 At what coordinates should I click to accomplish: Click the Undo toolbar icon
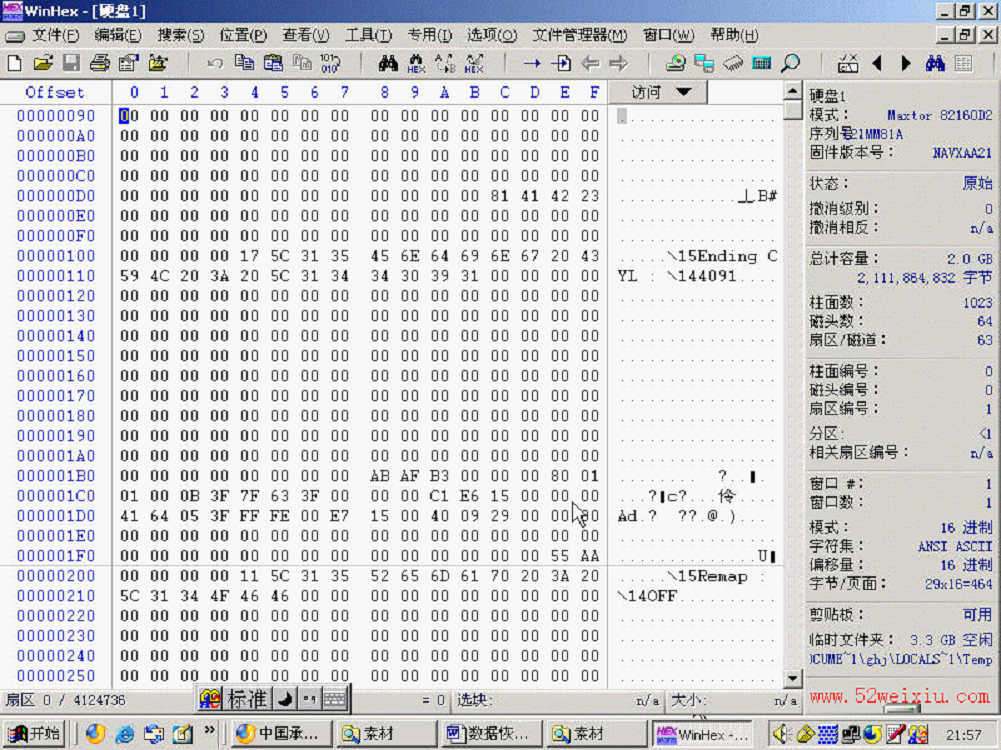[x=215, y=63]
